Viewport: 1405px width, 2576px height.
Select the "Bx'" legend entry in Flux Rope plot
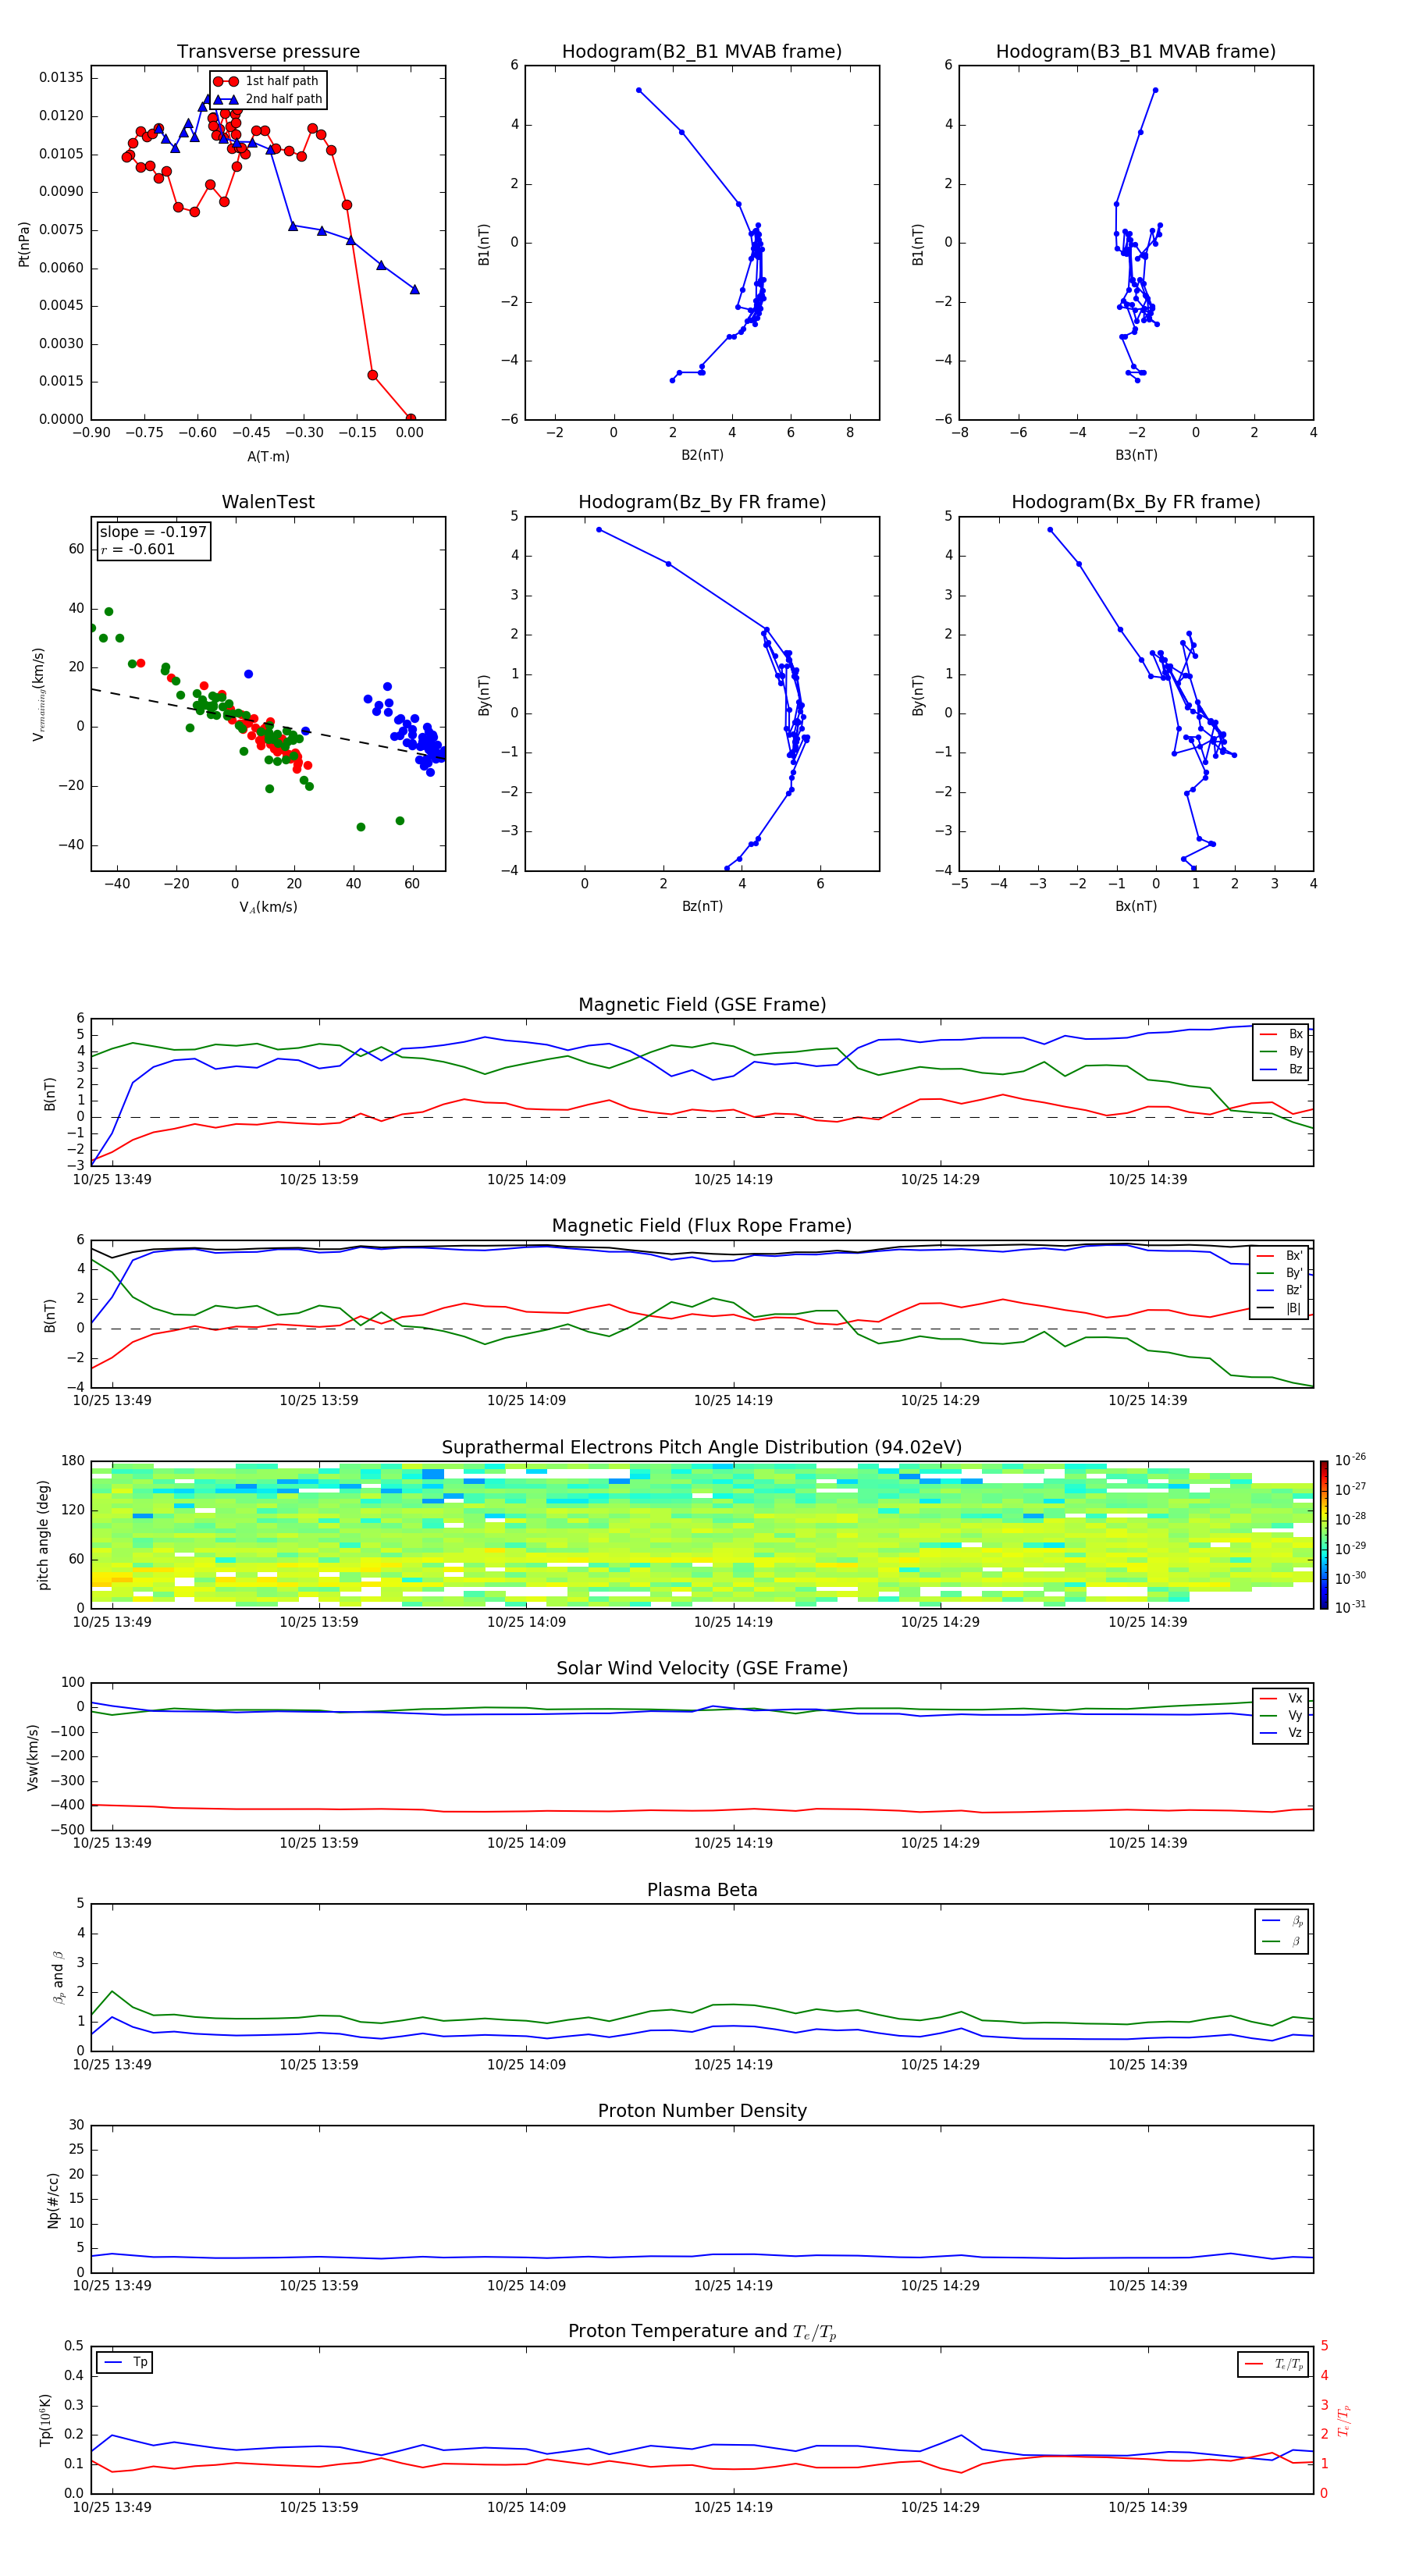click(x=1280, y=1256)
